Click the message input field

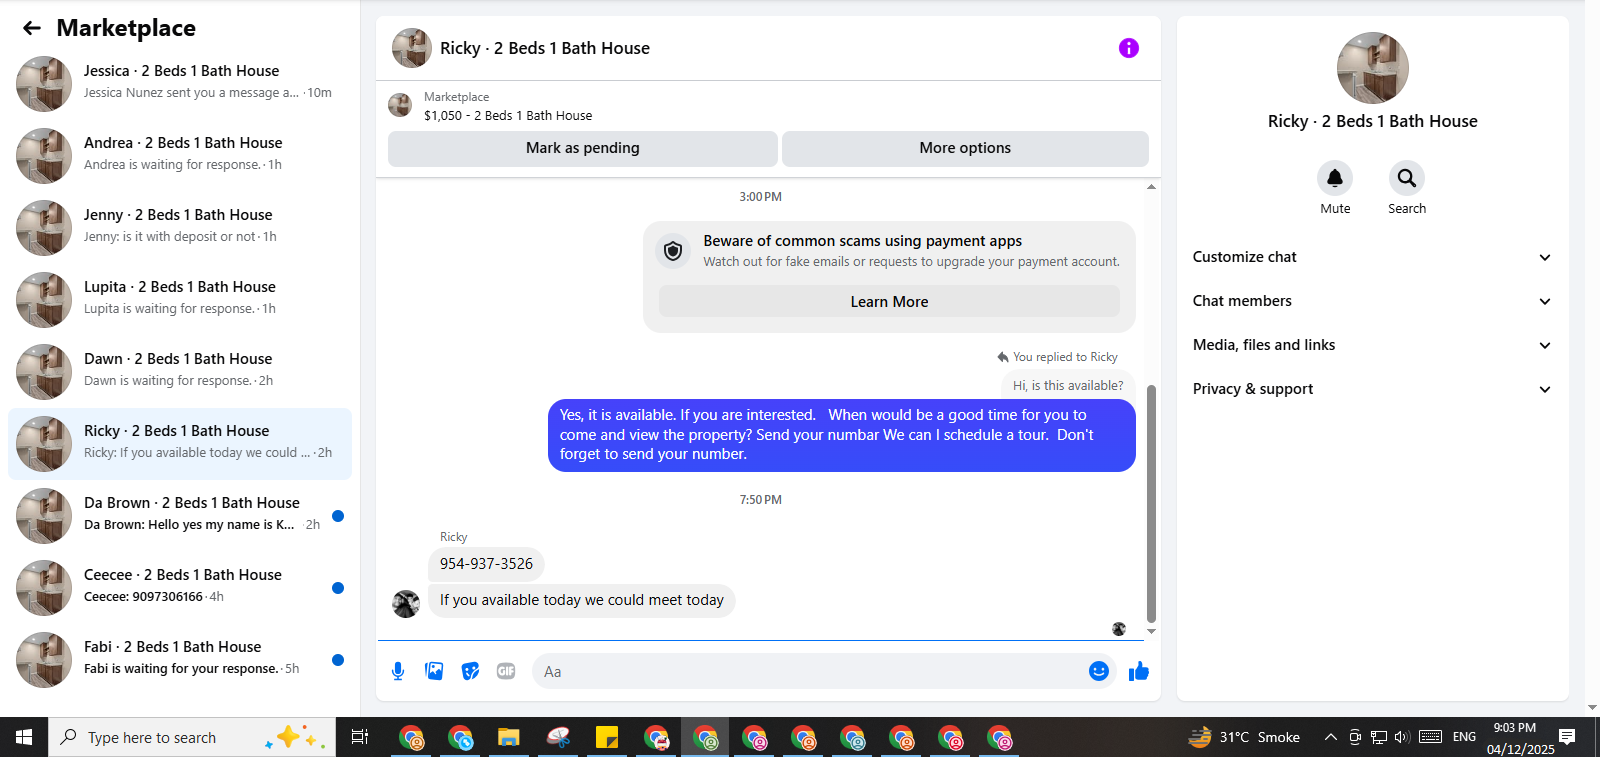pyautogui.click(x=810, y=671)
